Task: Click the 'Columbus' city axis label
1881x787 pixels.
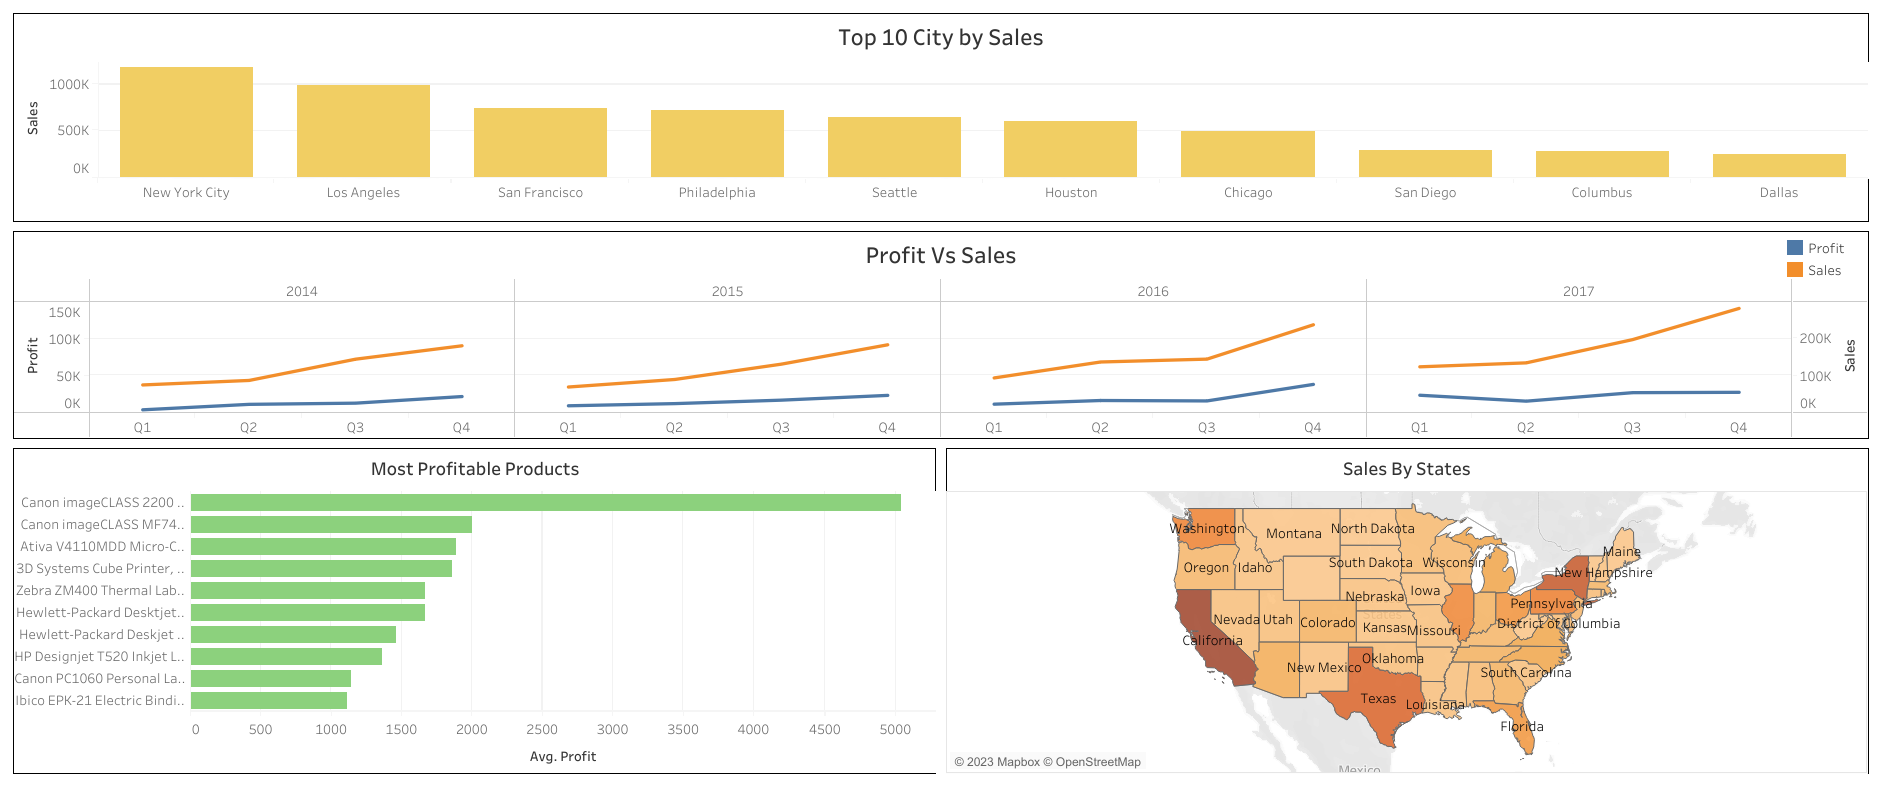Action: coord(1601,193)
